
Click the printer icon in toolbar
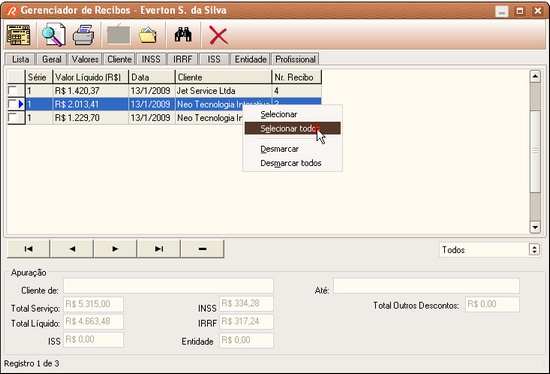[83, 35]
